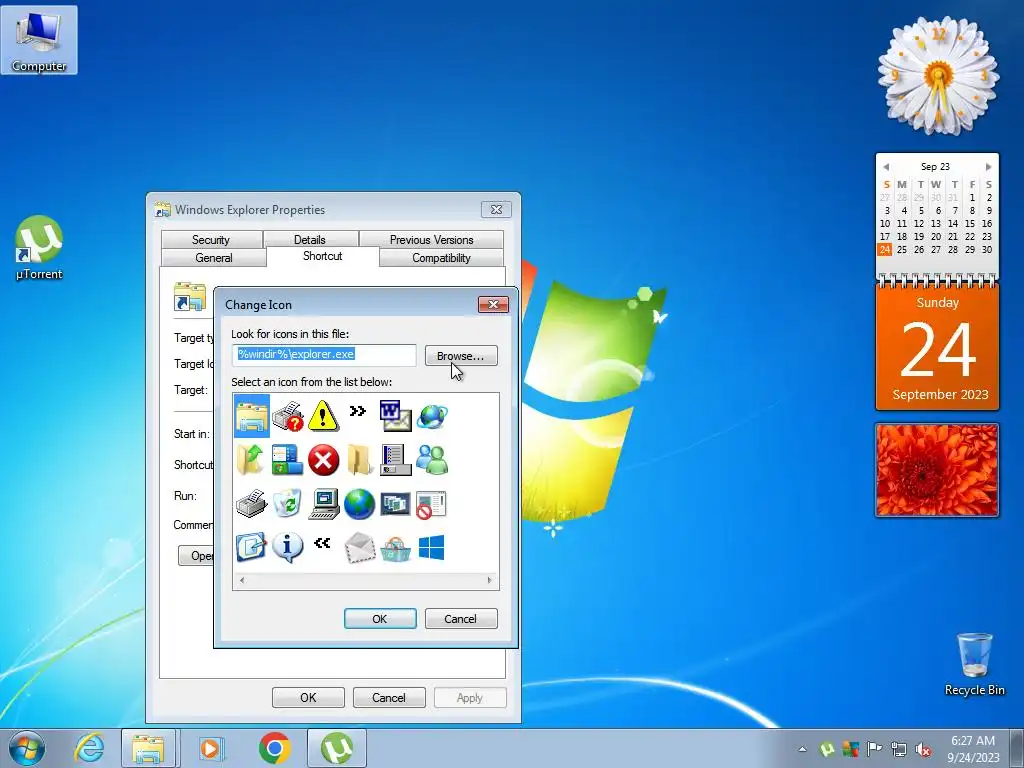Open the Windows Start menu orb
Screen dimensions: 1024x768
(x=27, y=748)
